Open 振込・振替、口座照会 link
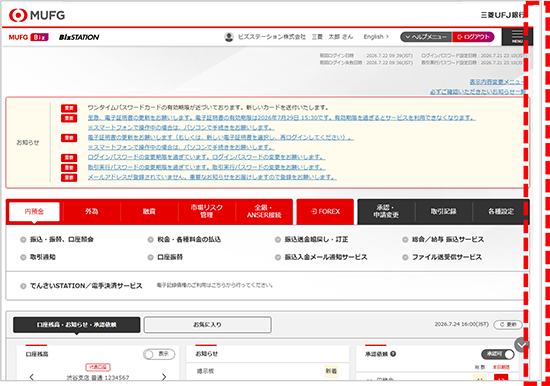The image size is (550, 386). tap(62, 239)
